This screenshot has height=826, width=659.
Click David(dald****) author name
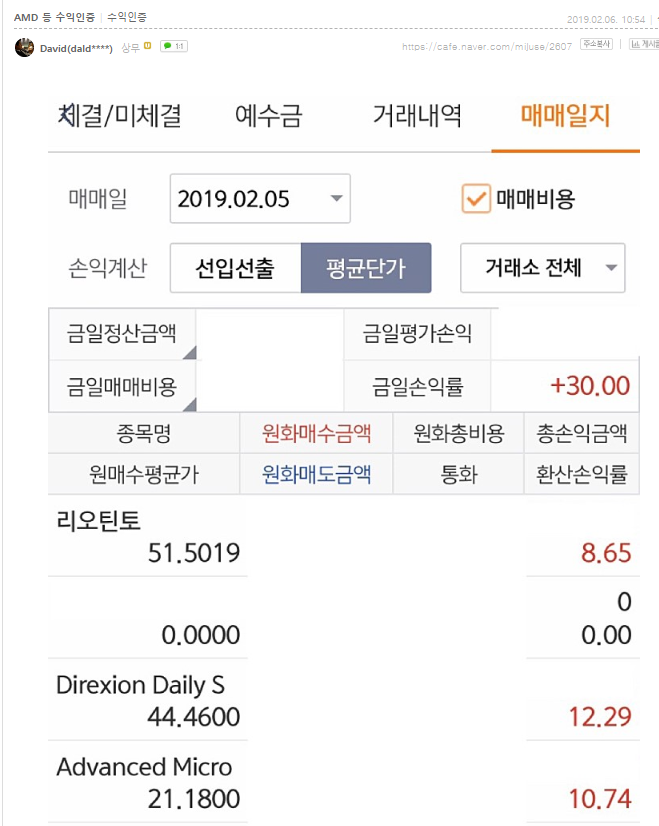76,47
